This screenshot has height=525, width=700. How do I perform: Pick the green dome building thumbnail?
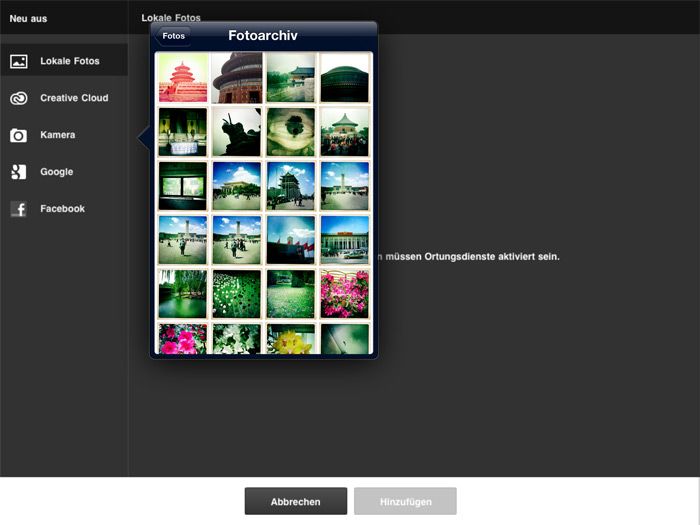[344, 78]
